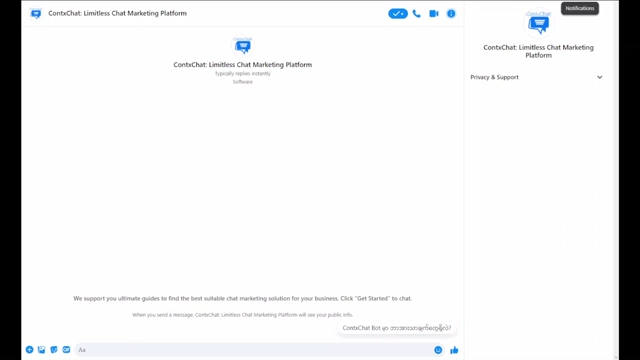
Task: Open the plus more-actions menu
Action: 29,350
